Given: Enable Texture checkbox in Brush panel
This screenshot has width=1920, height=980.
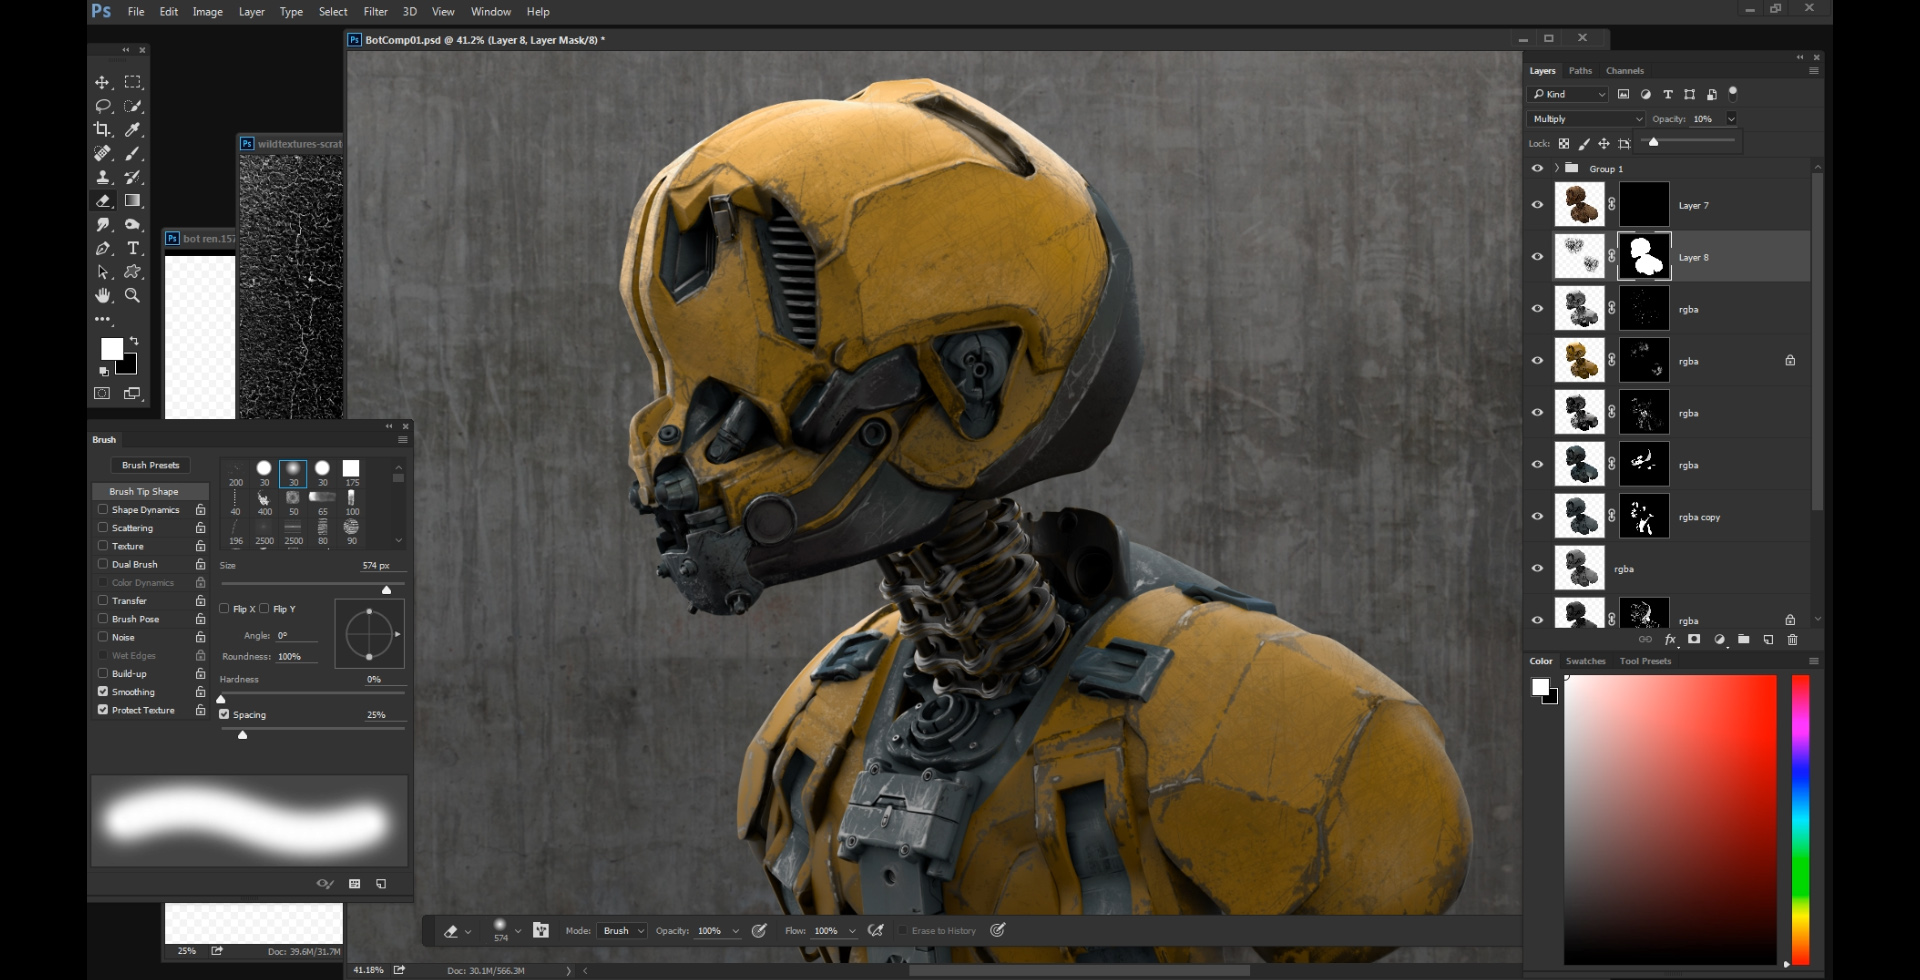Looking at the screenshot, I should (x=103, y=546).
